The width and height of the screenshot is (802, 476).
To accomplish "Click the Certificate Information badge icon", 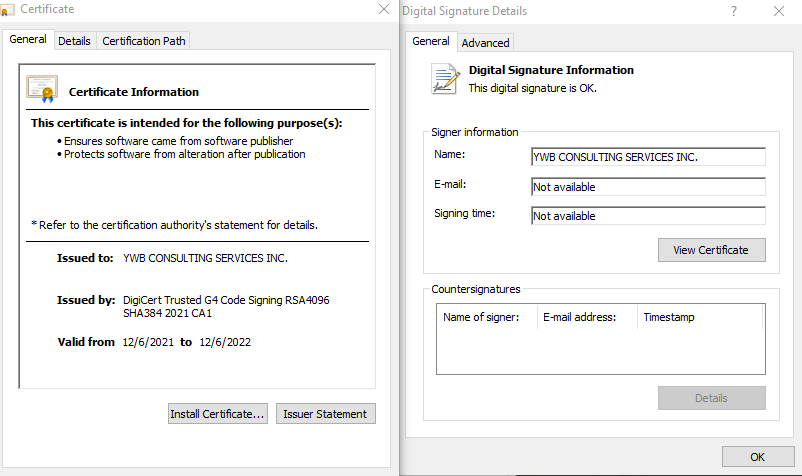I will (41, 90).
